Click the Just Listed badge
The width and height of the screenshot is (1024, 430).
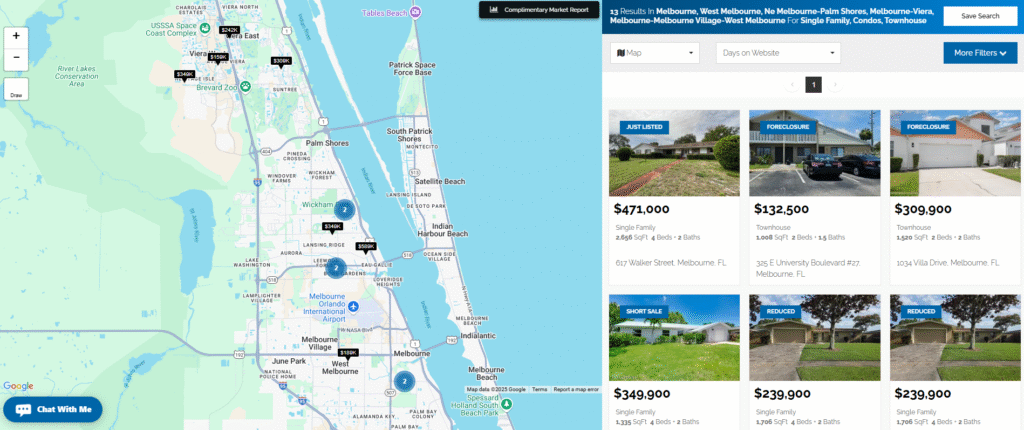point(643,127)
